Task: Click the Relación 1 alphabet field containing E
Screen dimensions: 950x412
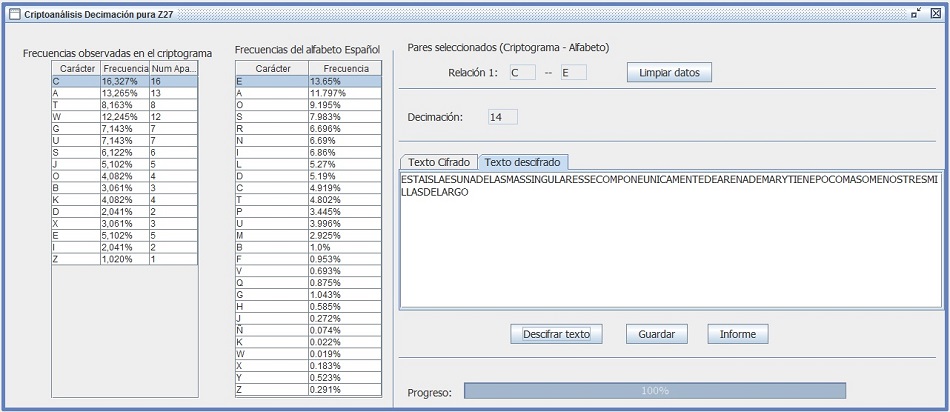Action: point(572,73)
